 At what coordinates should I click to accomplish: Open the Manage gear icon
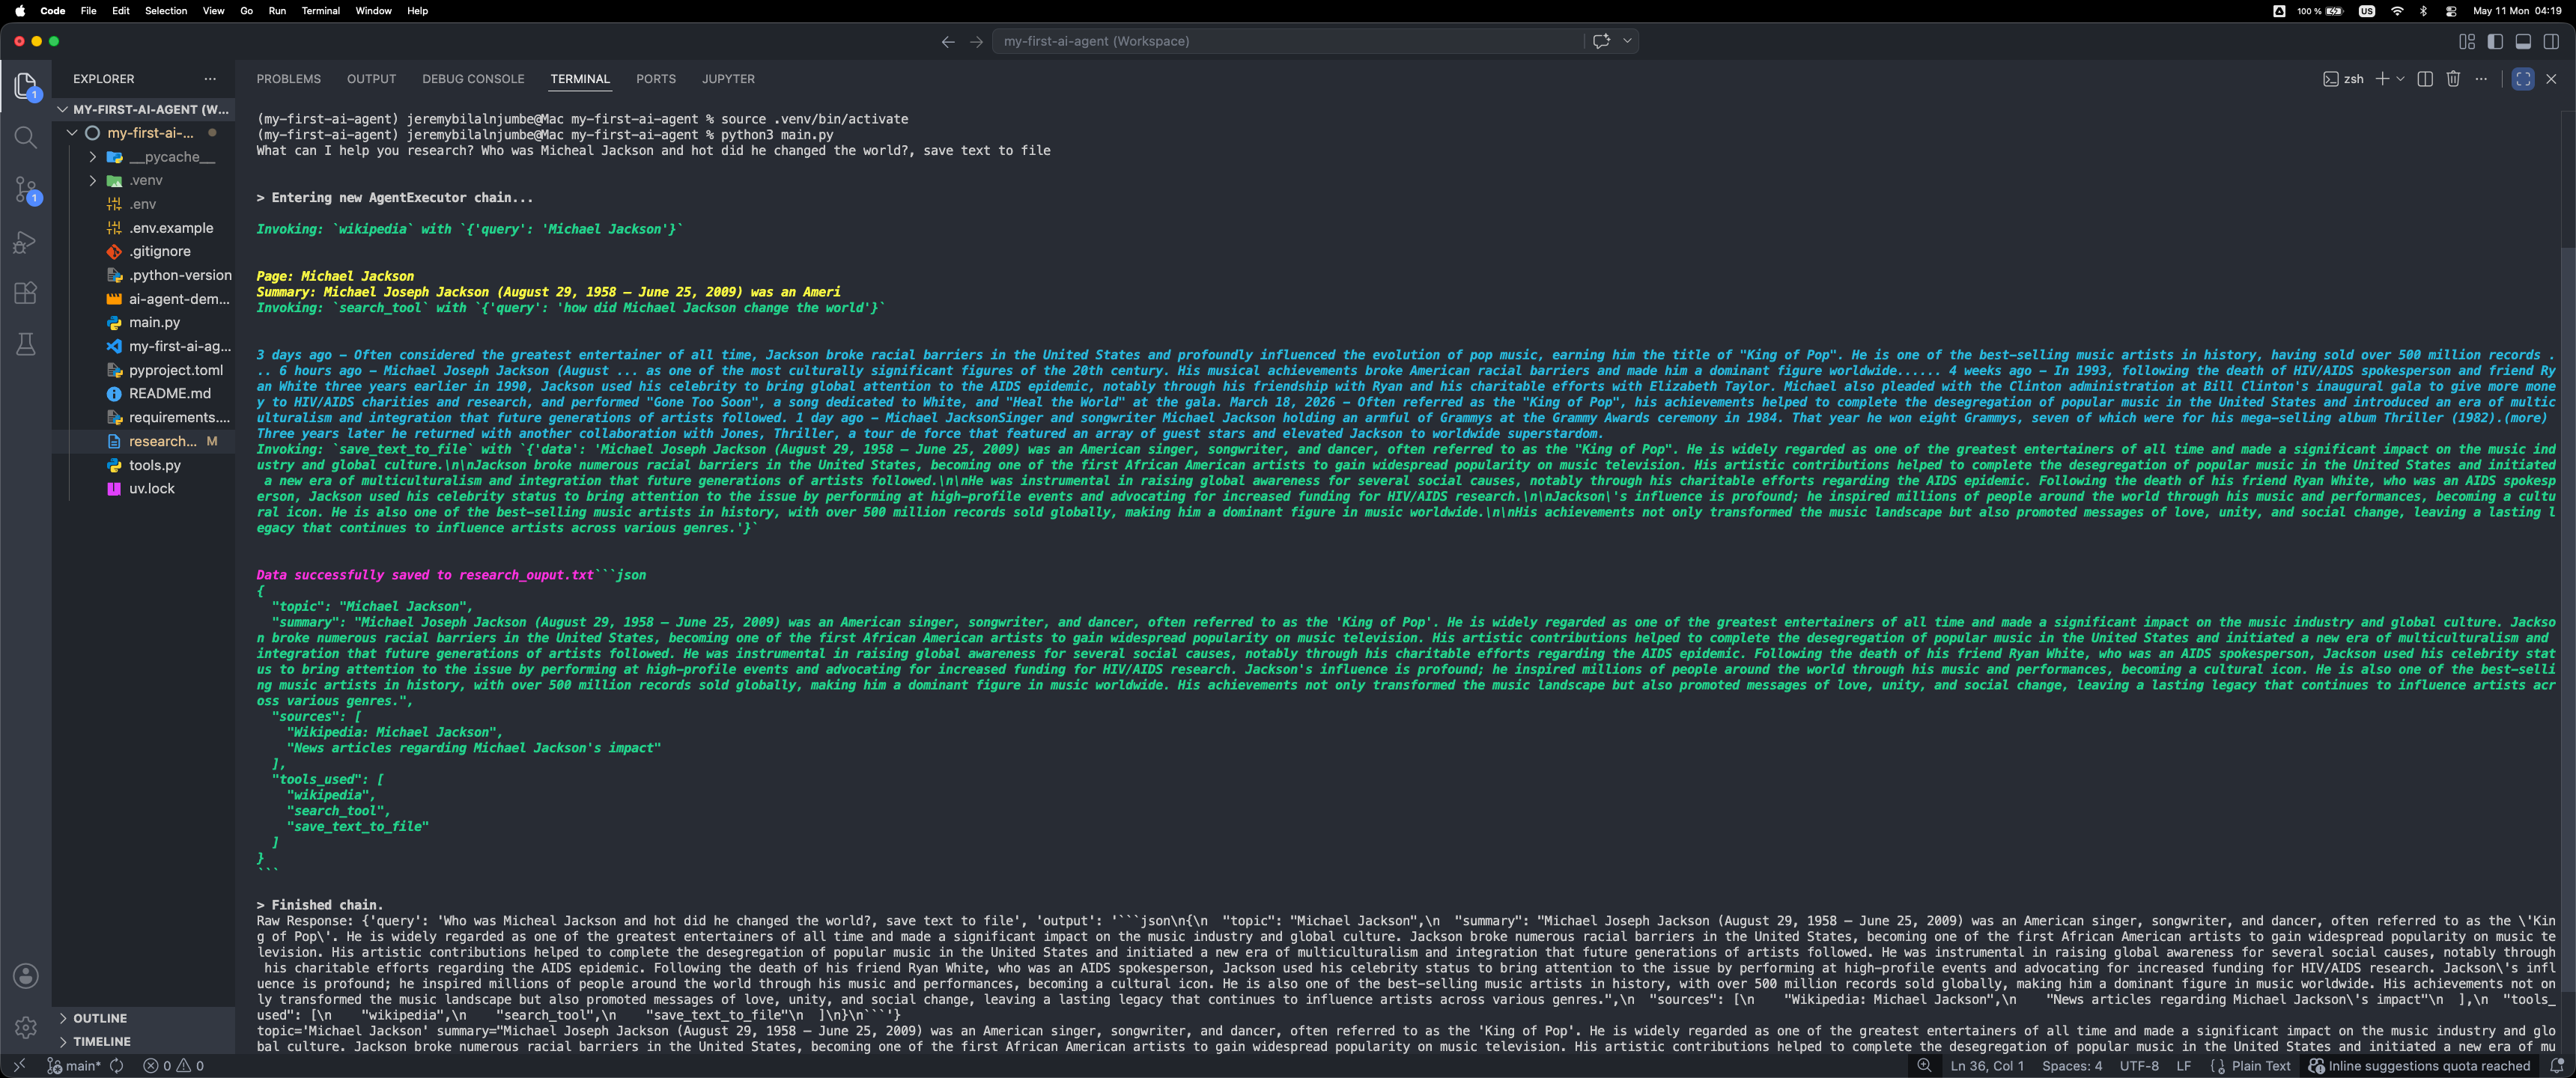(26, 1027)
